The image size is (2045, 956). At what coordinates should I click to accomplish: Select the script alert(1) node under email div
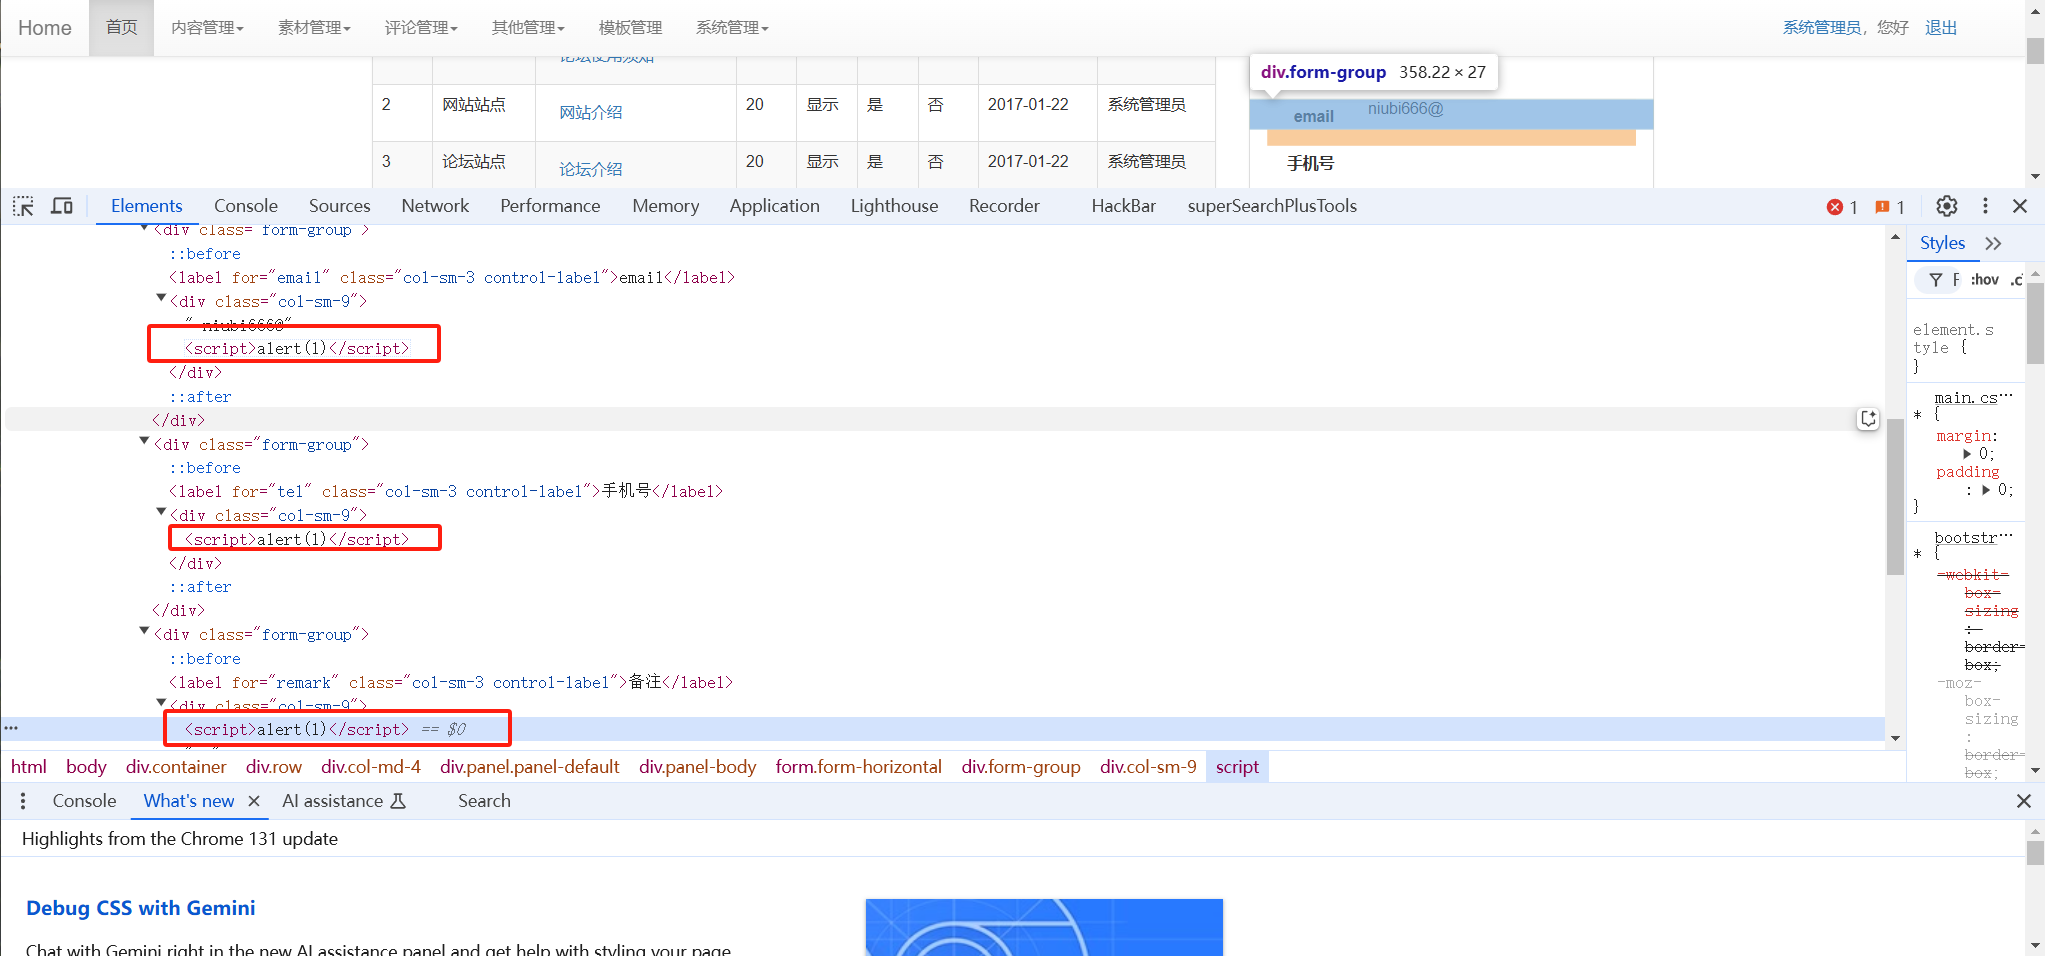click(296, 349)
